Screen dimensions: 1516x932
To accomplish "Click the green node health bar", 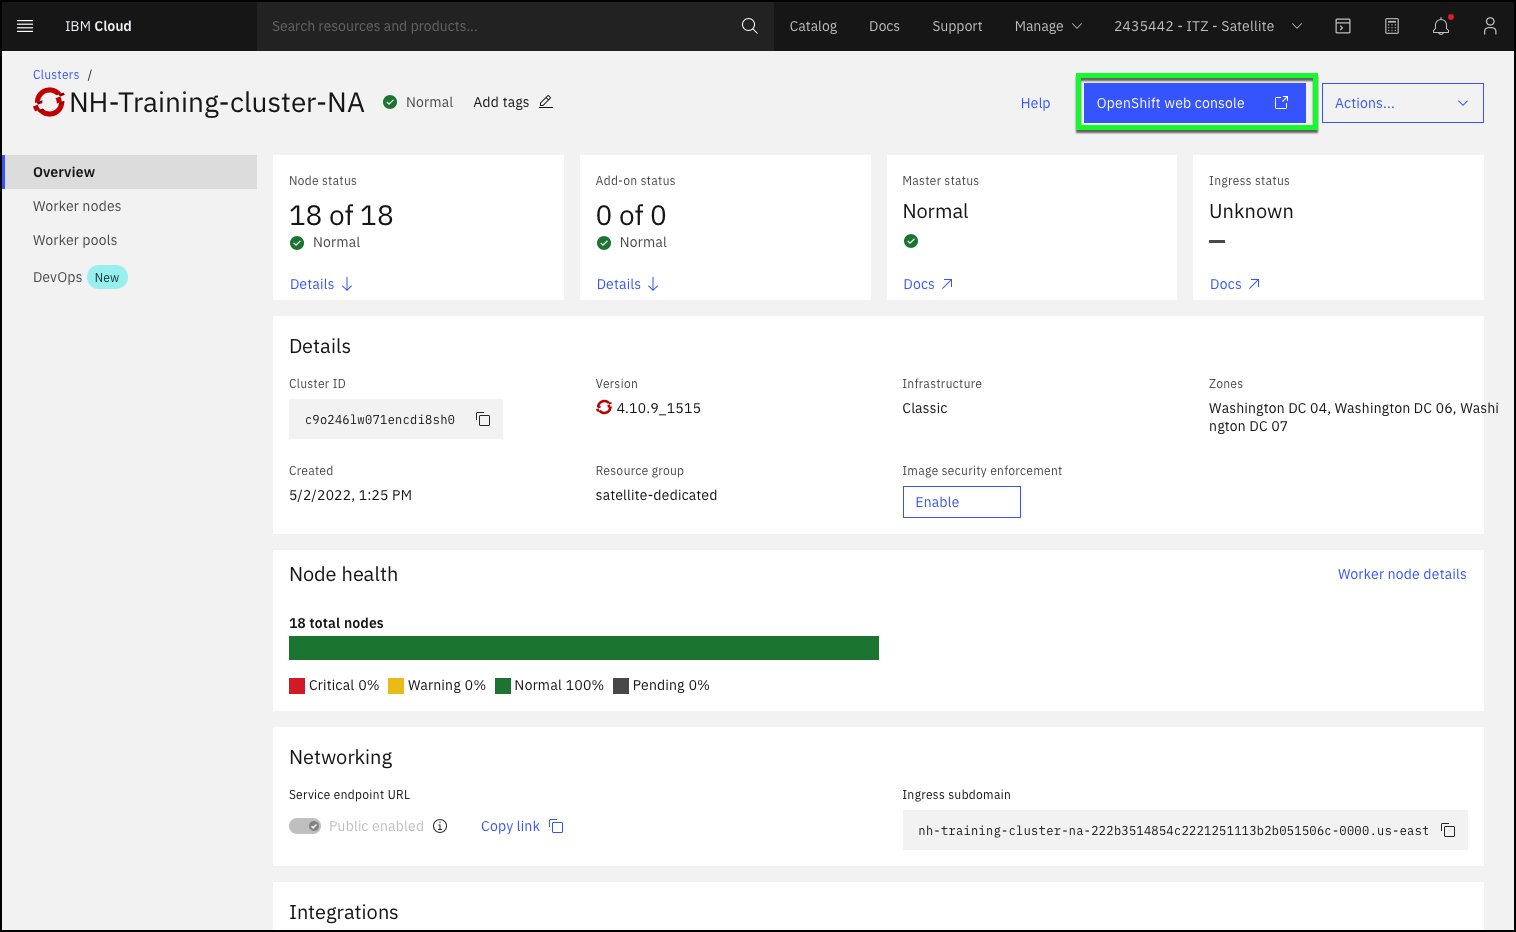I will point(583,648).
